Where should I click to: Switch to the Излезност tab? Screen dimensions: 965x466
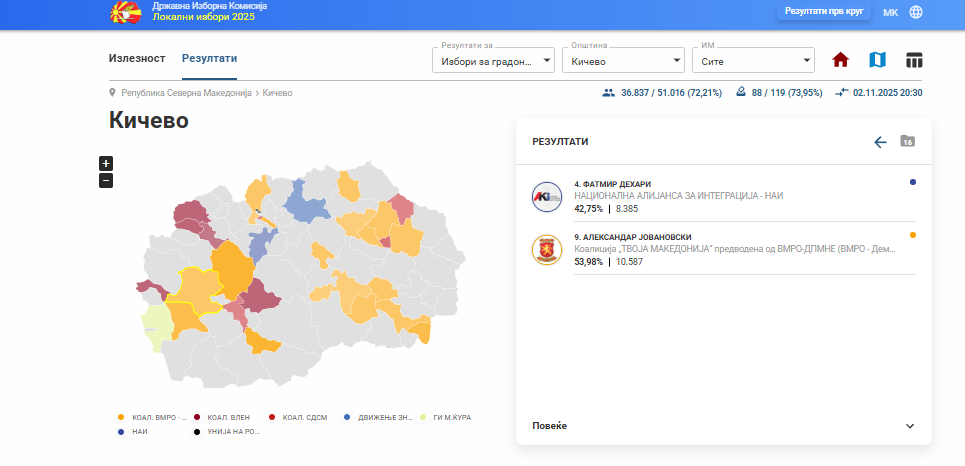point(137,58)
